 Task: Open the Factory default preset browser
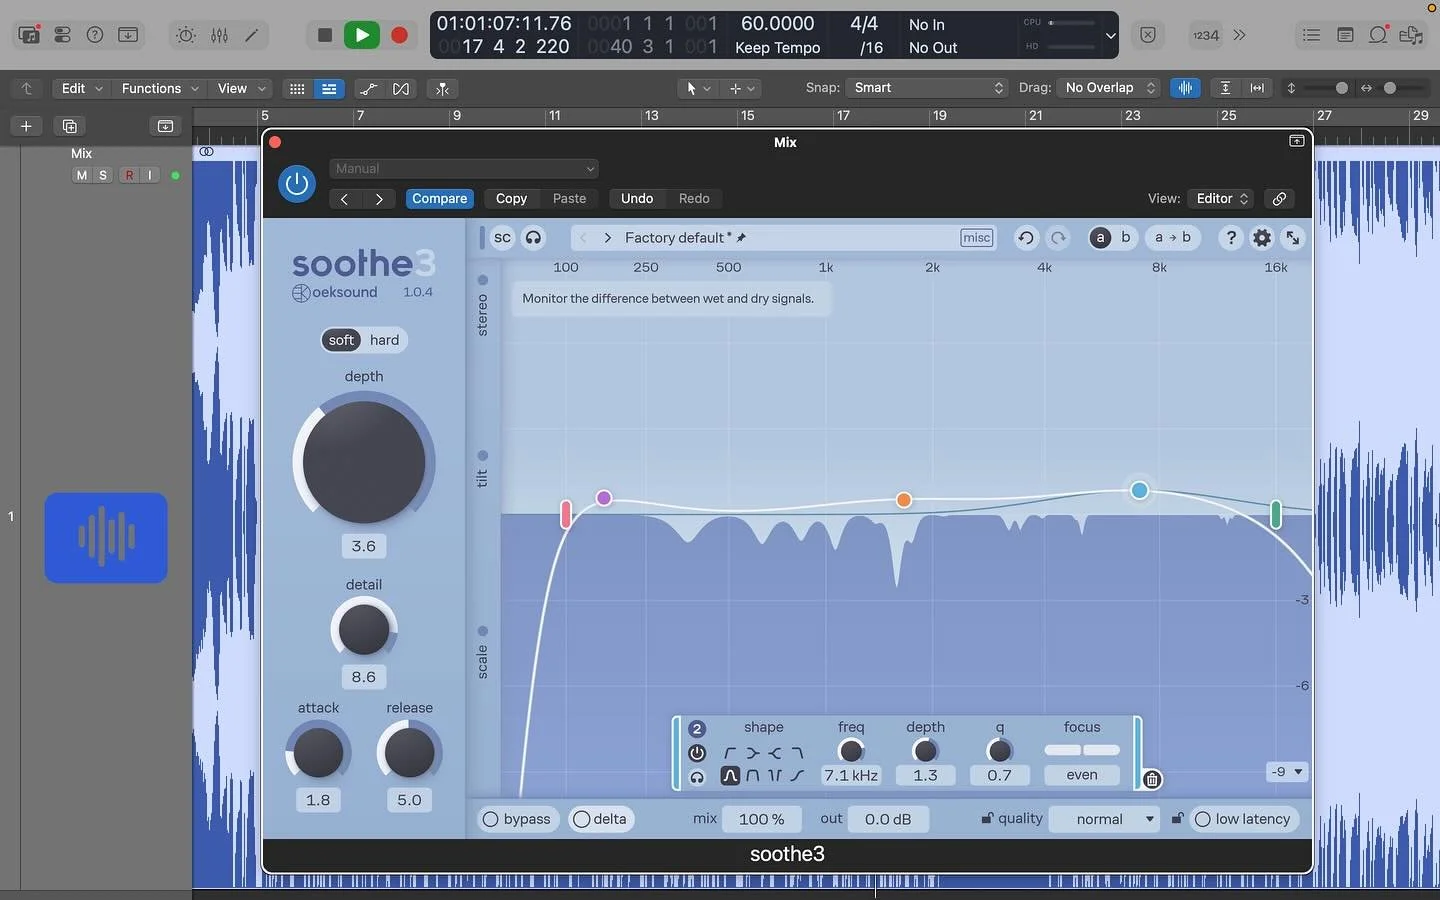point(685,238)
